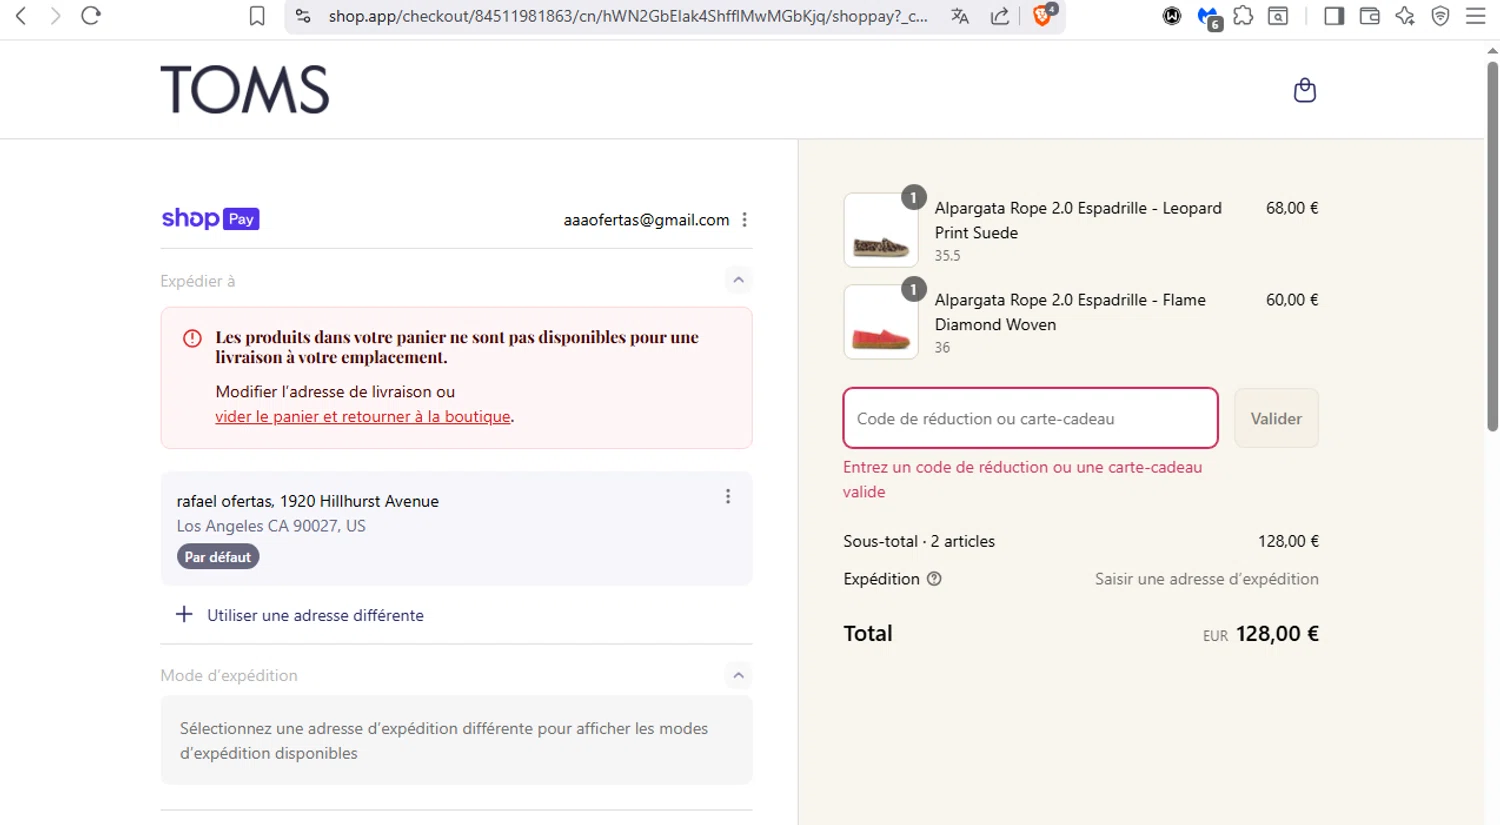Reload the checkout page
Viewport: 1500px width, 825px height.
pos(91,16)
